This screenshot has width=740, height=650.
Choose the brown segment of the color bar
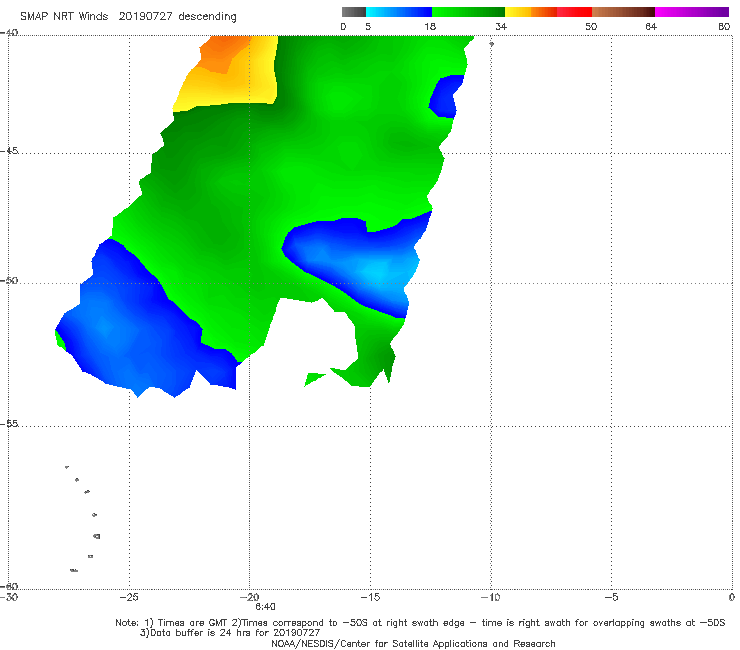(x=623, y=12)
